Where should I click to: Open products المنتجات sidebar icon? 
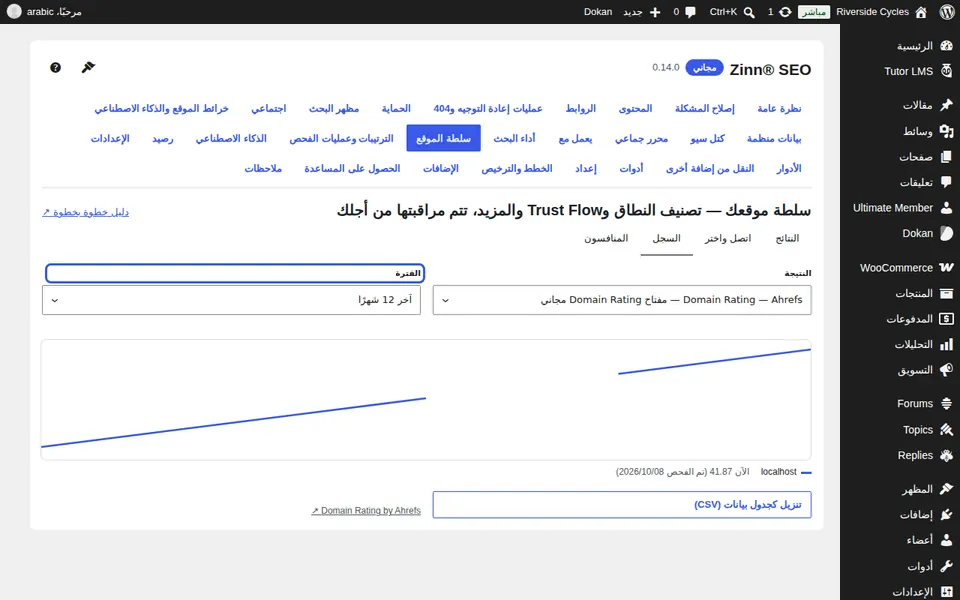coord(947,293)
